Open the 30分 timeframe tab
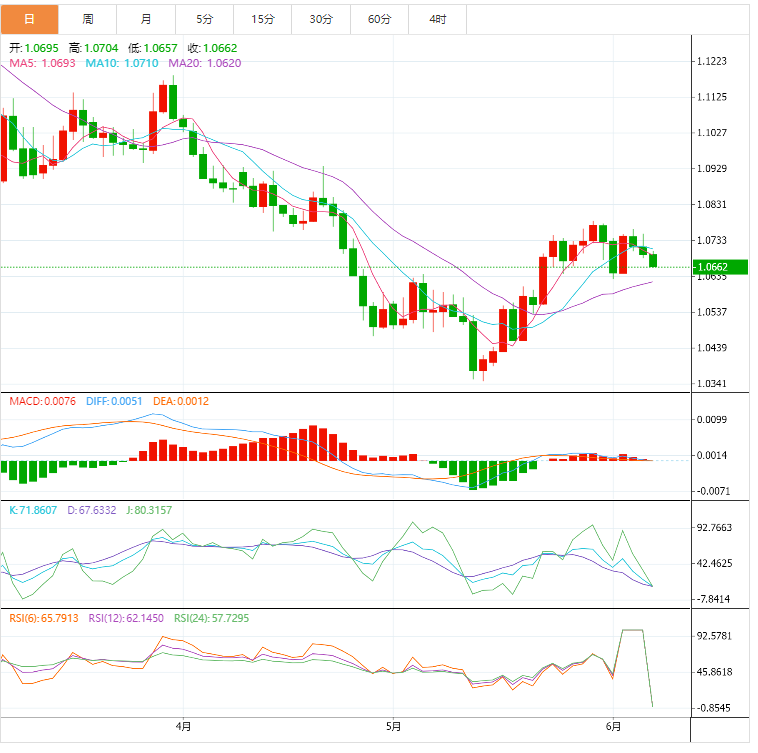The width and height of the screenshot is (758, 753). (321, 19)
